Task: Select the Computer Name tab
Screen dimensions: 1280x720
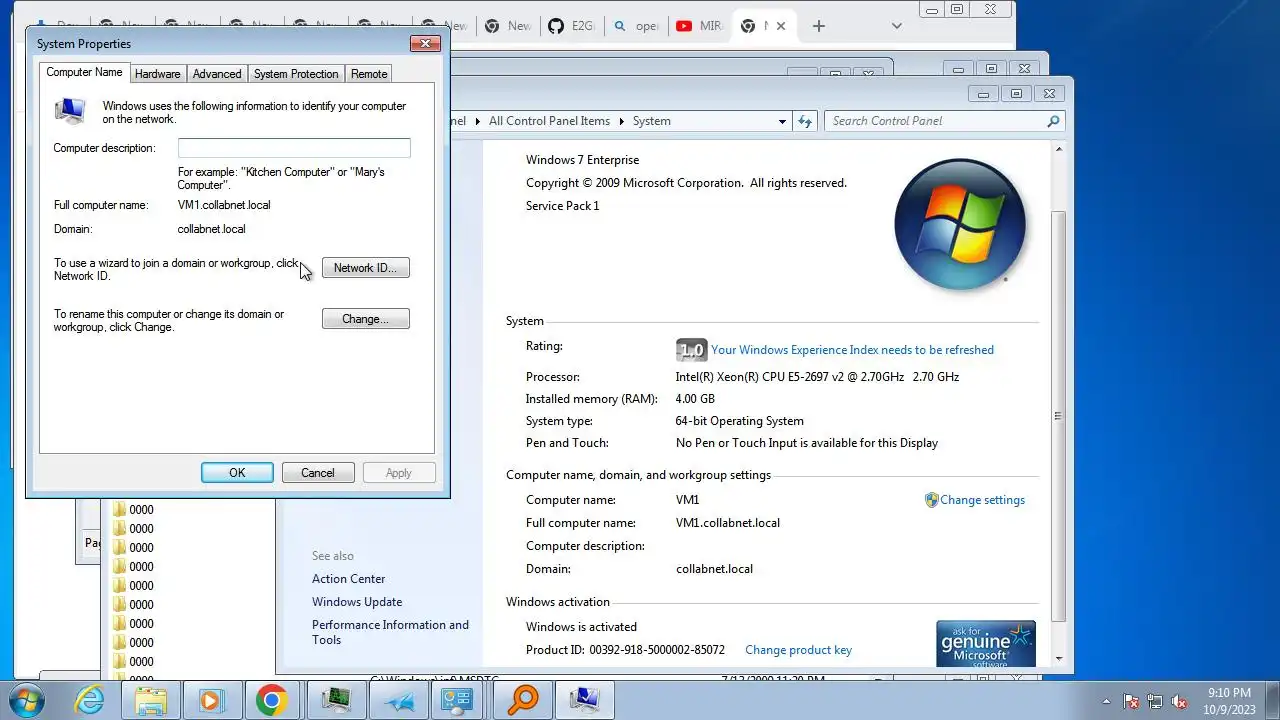Action: point(84,72)
